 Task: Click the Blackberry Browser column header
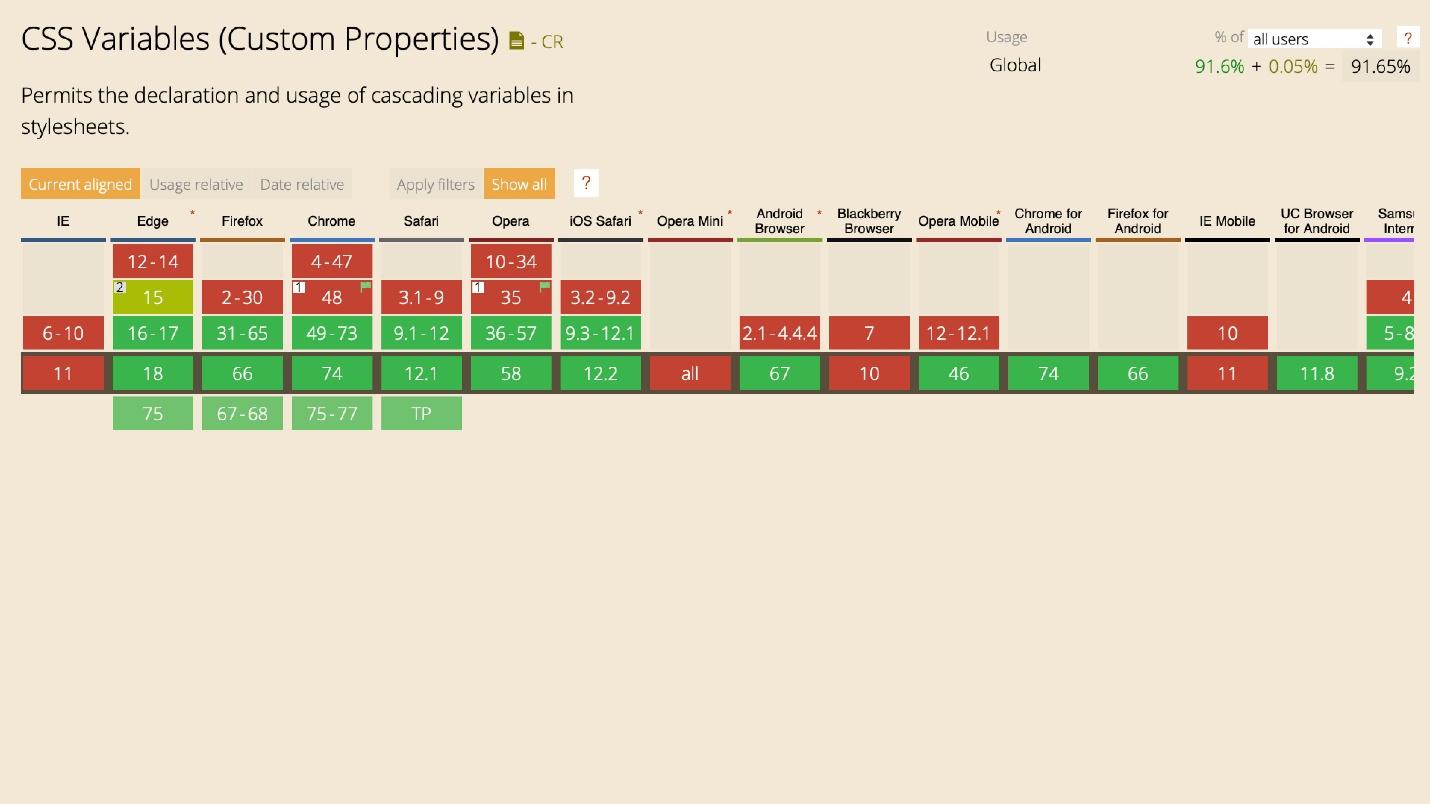(869, 221)
